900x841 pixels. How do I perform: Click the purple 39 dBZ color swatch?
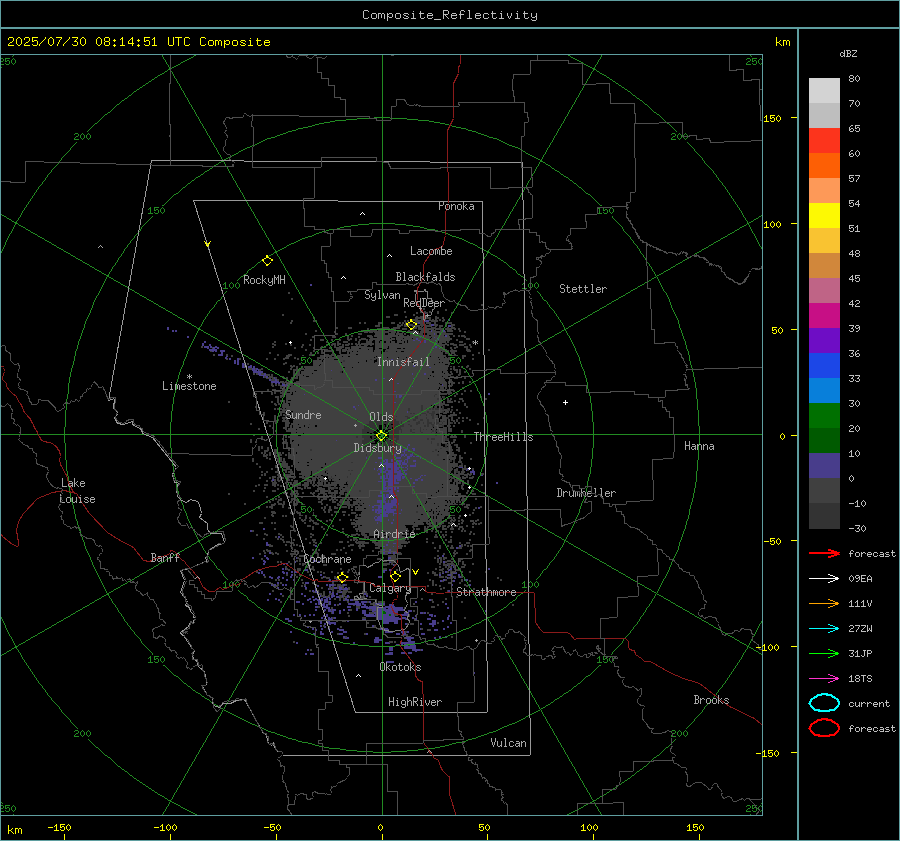(x=824, y=340)
